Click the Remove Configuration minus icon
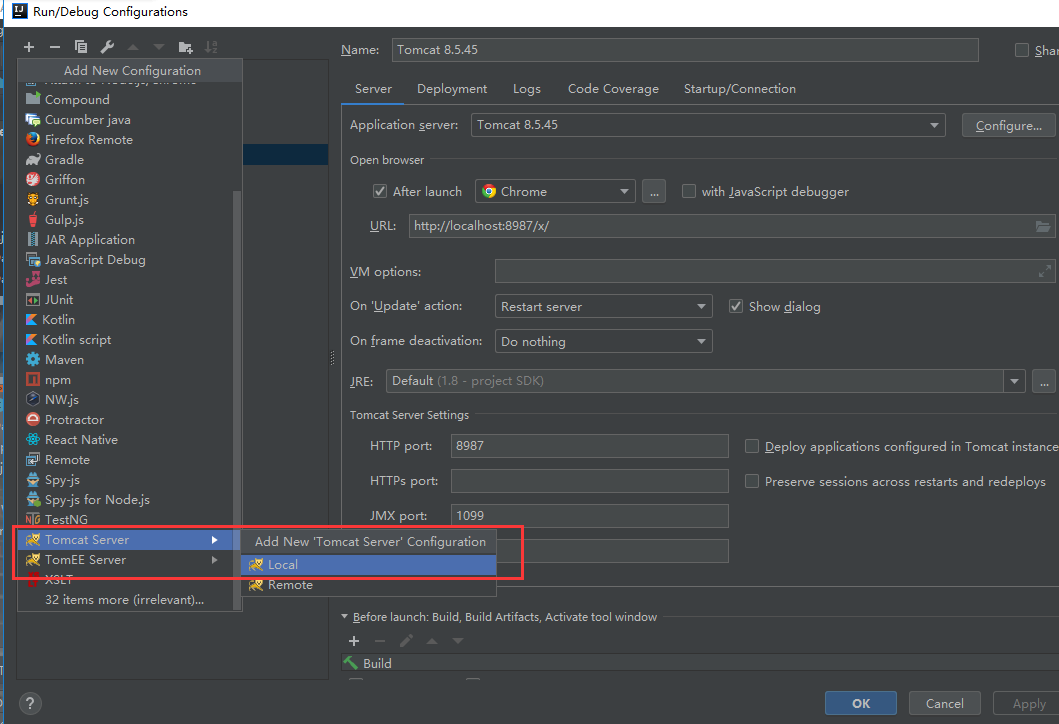The width and height of the screenshot is (1059, 724). 55,47
